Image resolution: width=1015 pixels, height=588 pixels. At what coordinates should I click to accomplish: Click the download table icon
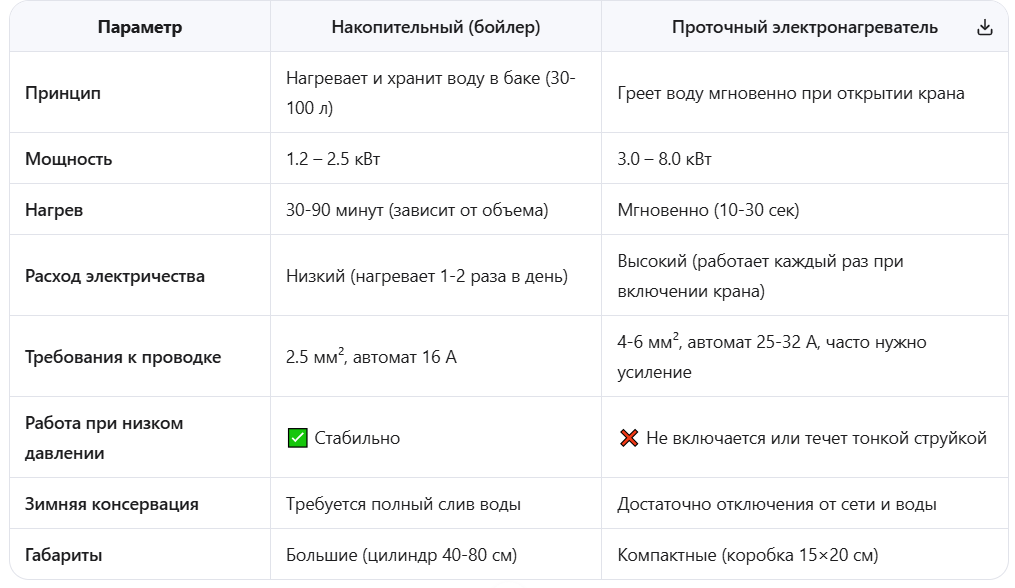pos(985,27)
